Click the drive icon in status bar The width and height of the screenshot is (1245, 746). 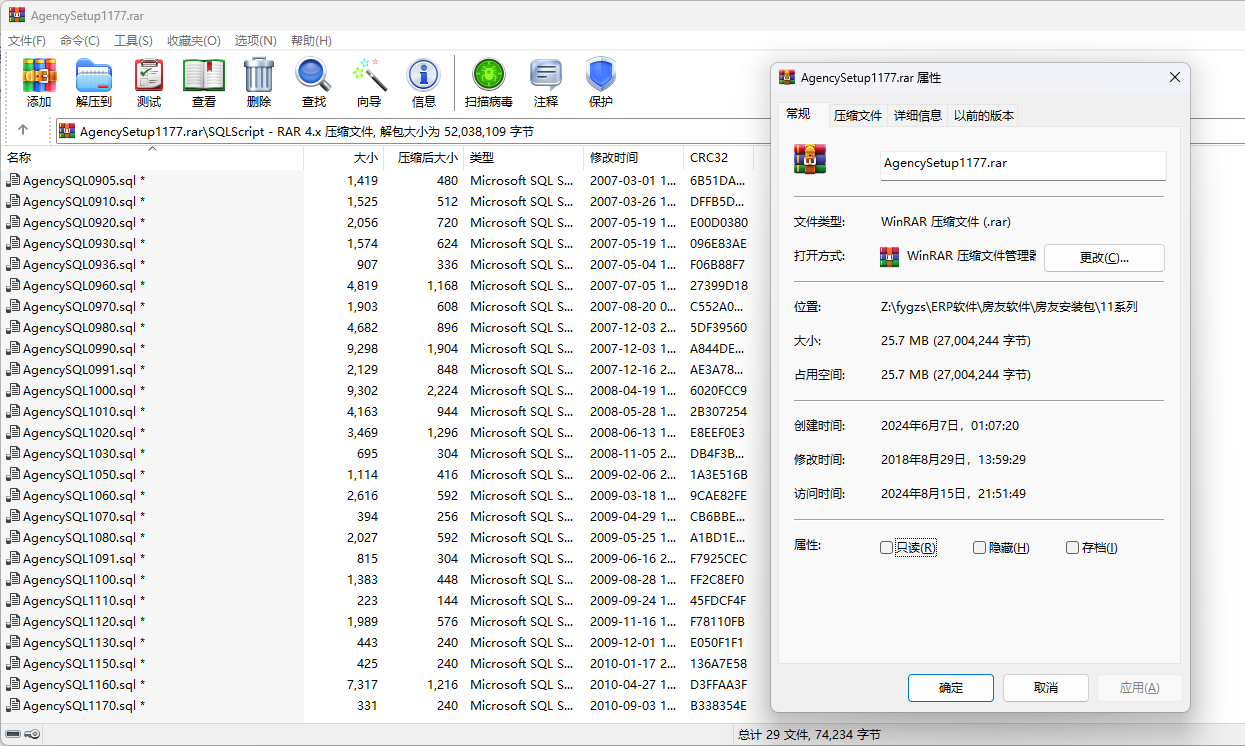pyautogui.click(x=13, y=734)
